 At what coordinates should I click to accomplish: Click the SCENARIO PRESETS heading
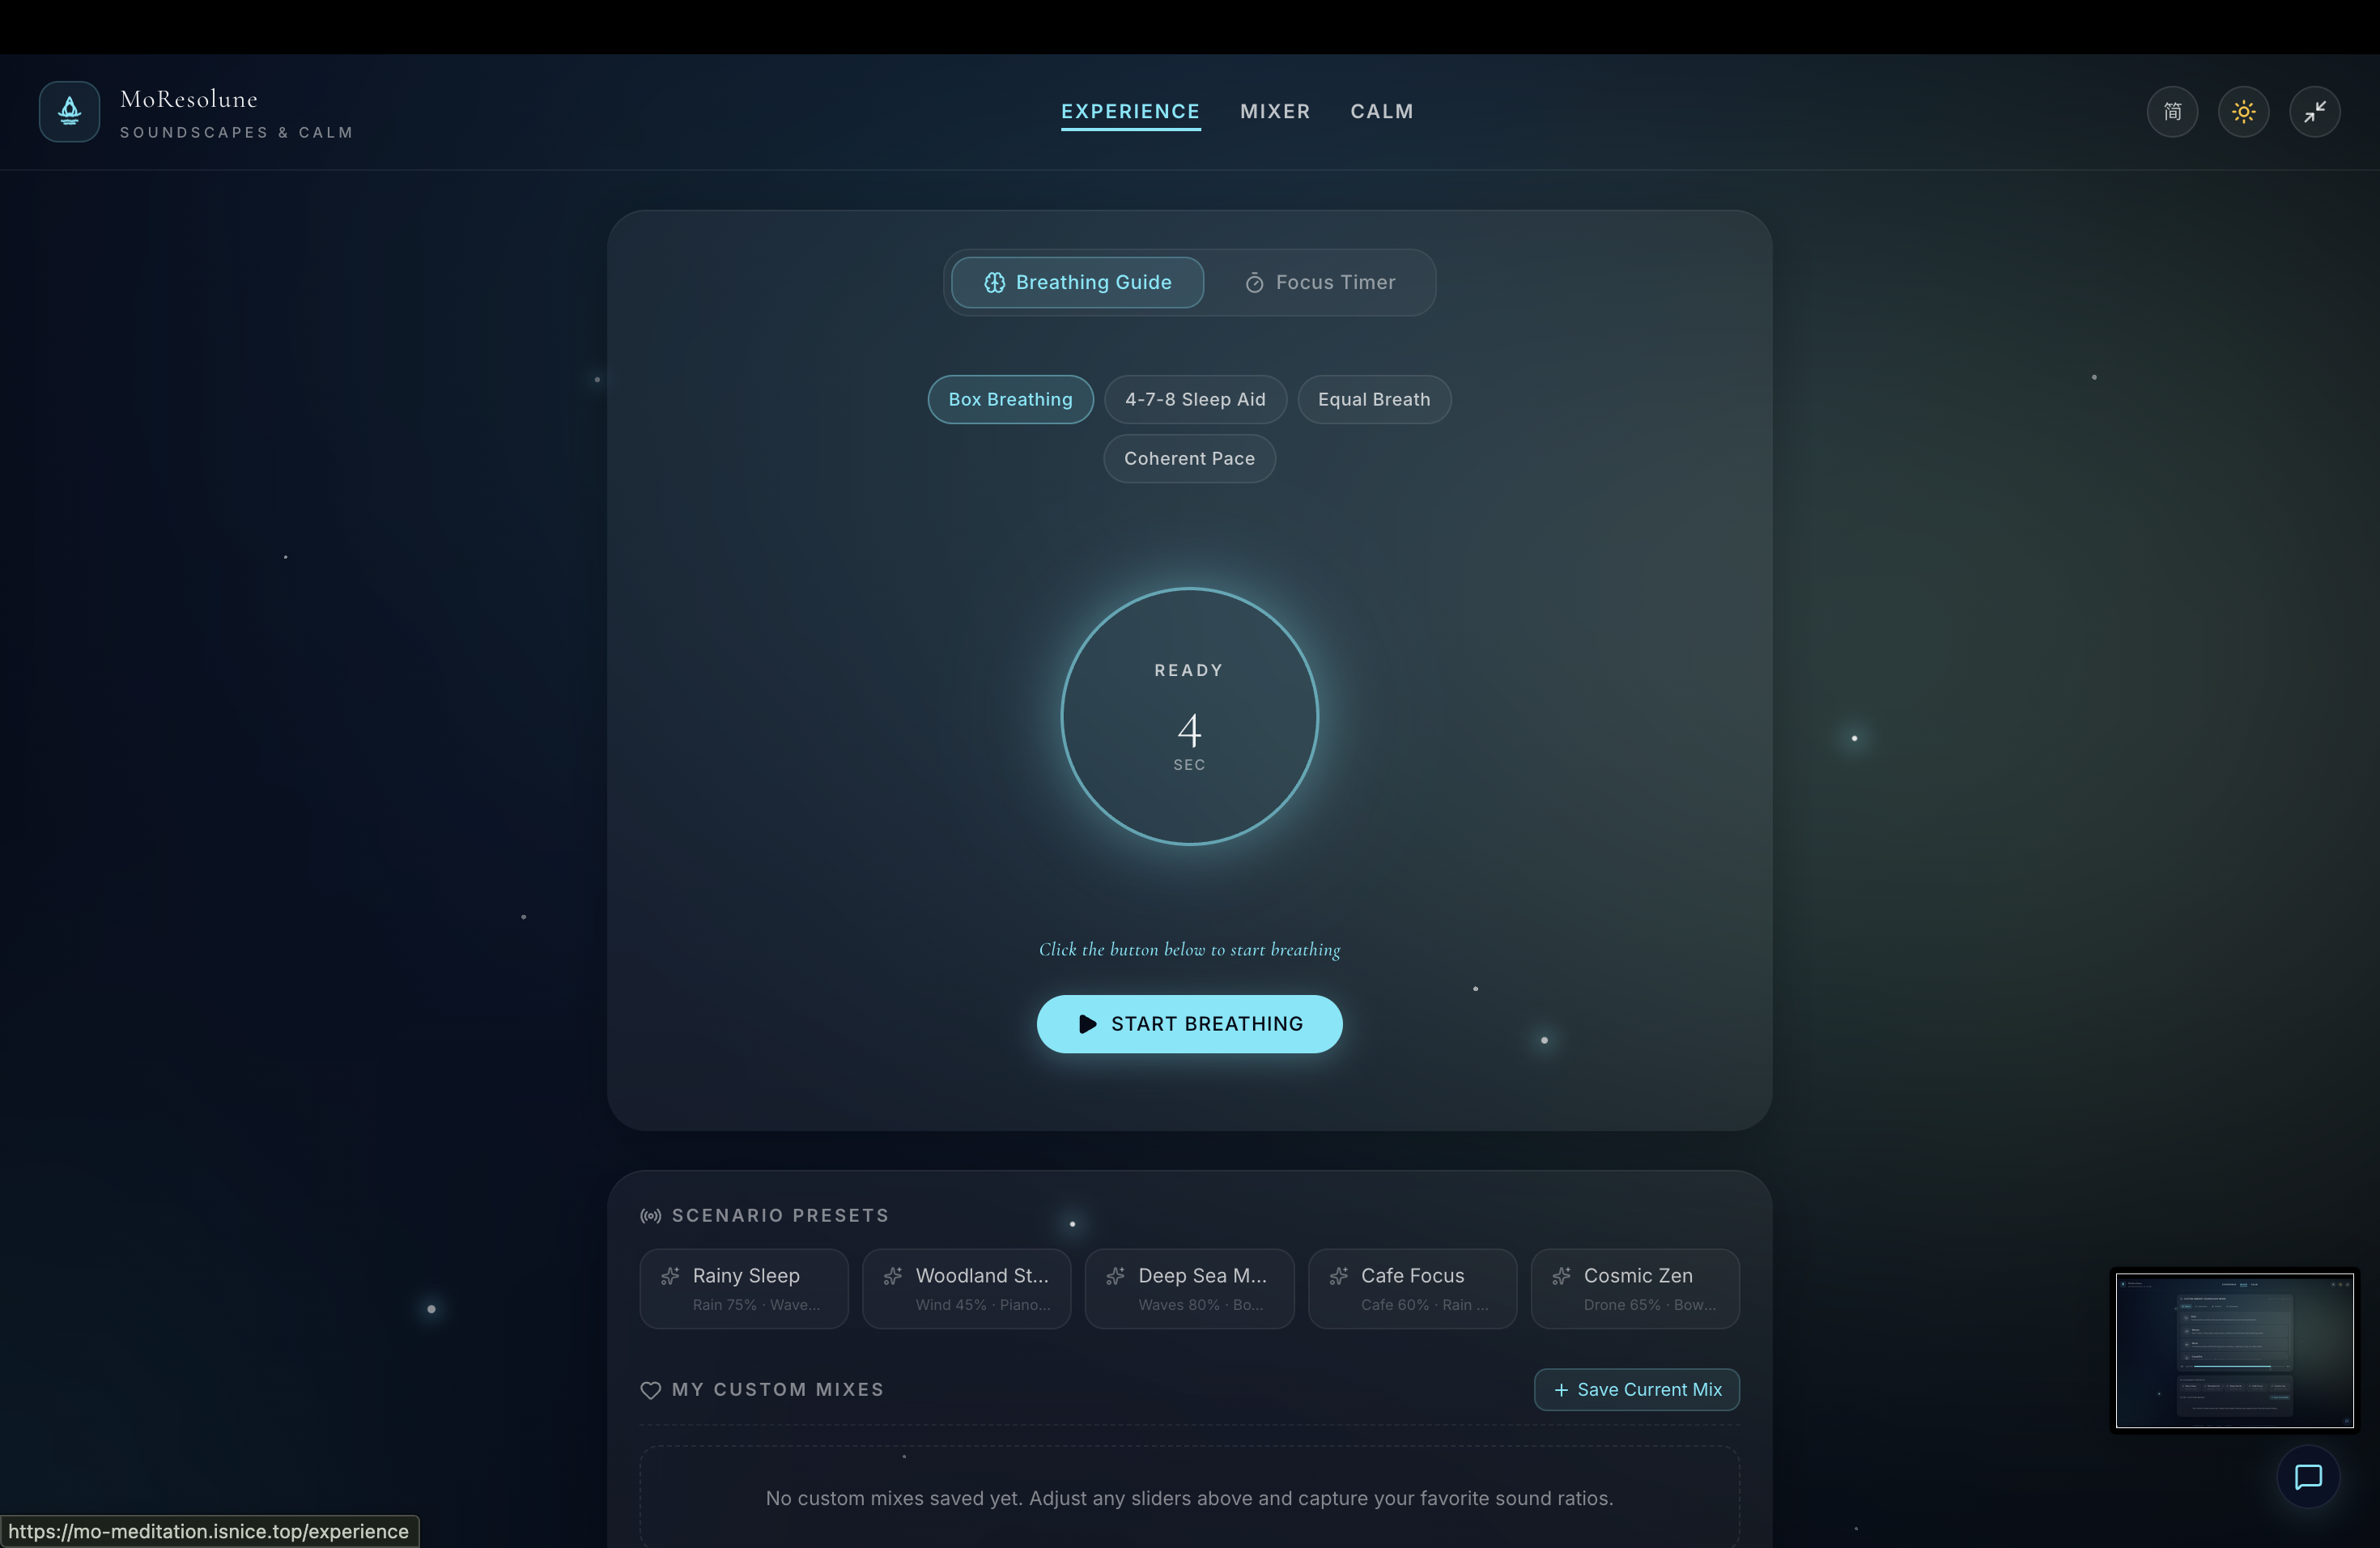[x=780, y=1216]
